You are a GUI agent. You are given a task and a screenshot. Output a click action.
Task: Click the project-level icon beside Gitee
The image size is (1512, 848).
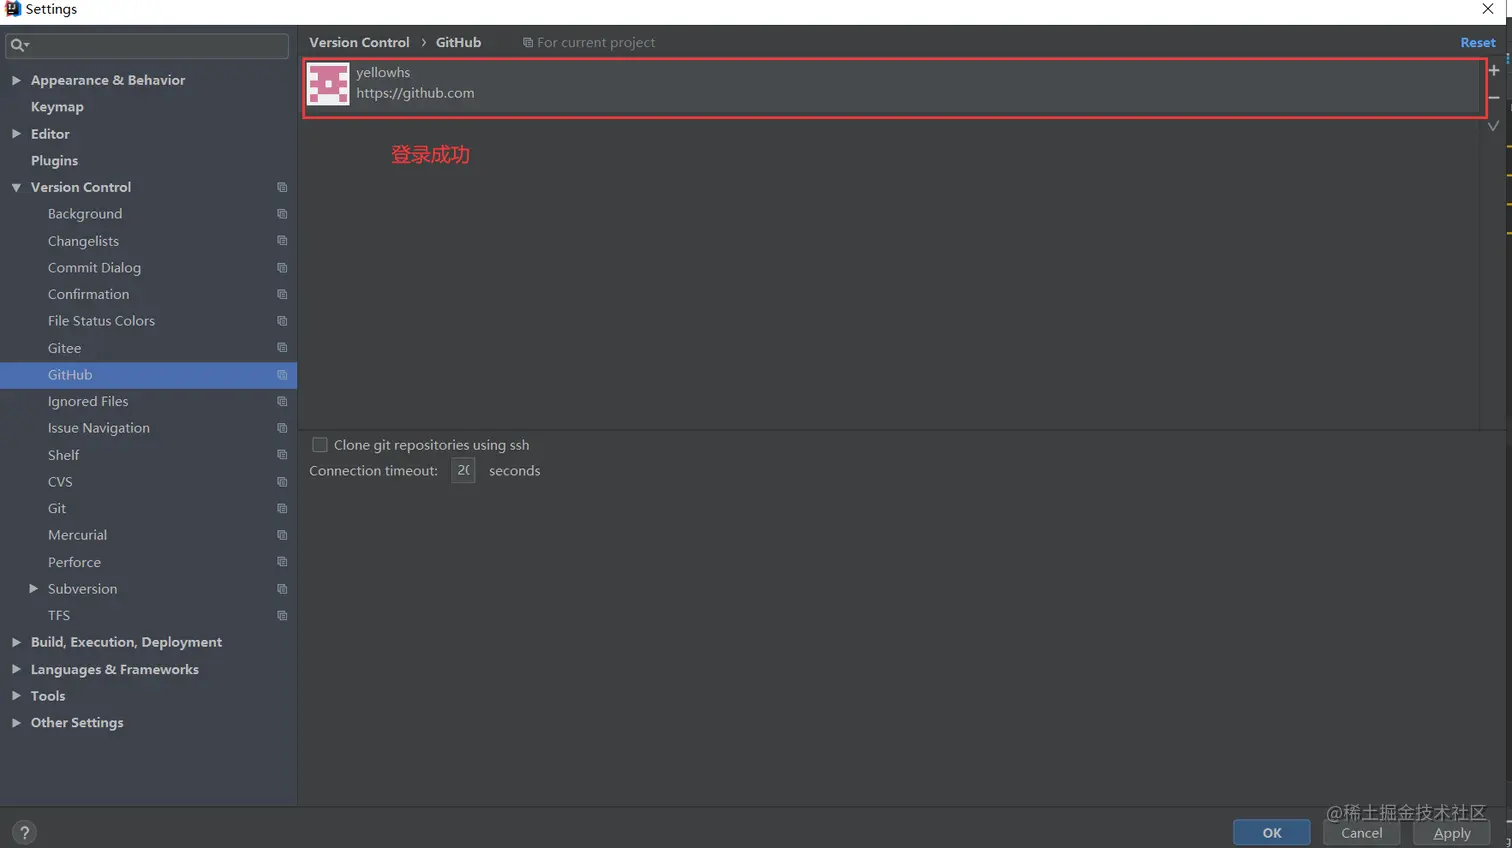tap(282, 348)
